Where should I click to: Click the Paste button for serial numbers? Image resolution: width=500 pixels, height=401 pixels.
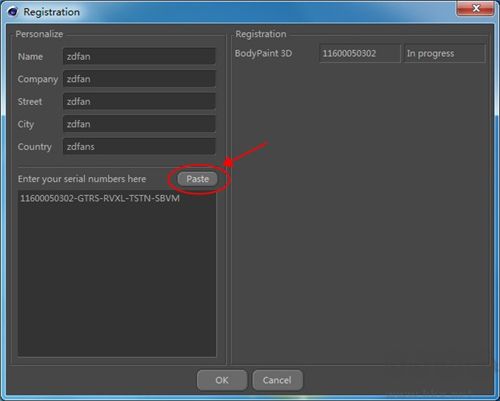click(x=197, y=179)
